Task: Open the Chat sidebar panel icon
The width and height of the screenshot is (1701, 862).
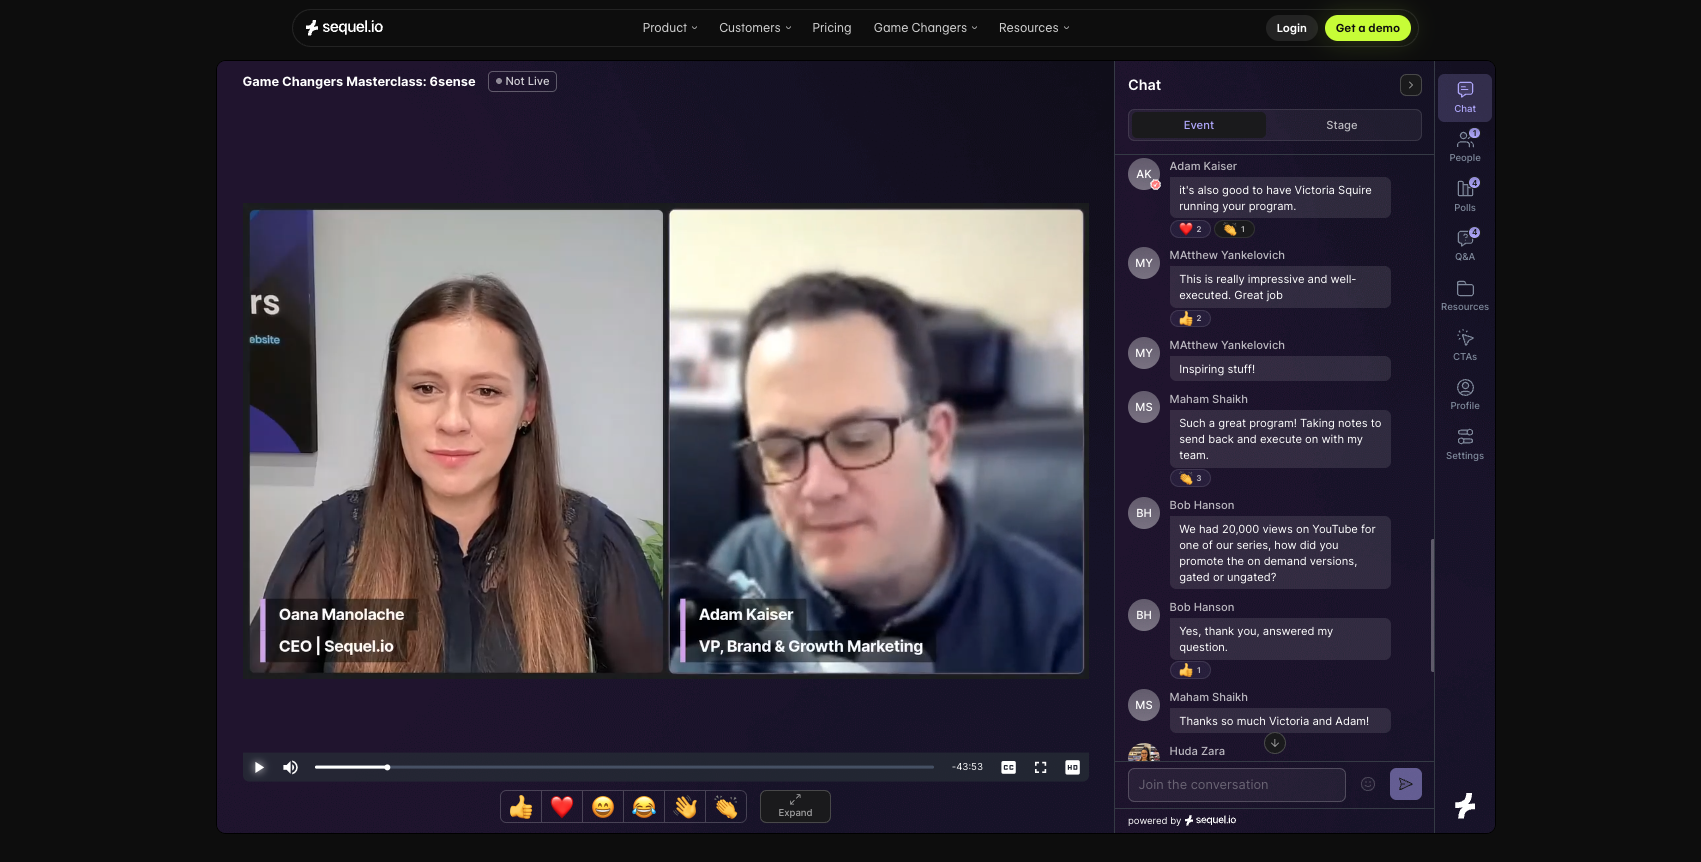Action: tap(1464, 97)
